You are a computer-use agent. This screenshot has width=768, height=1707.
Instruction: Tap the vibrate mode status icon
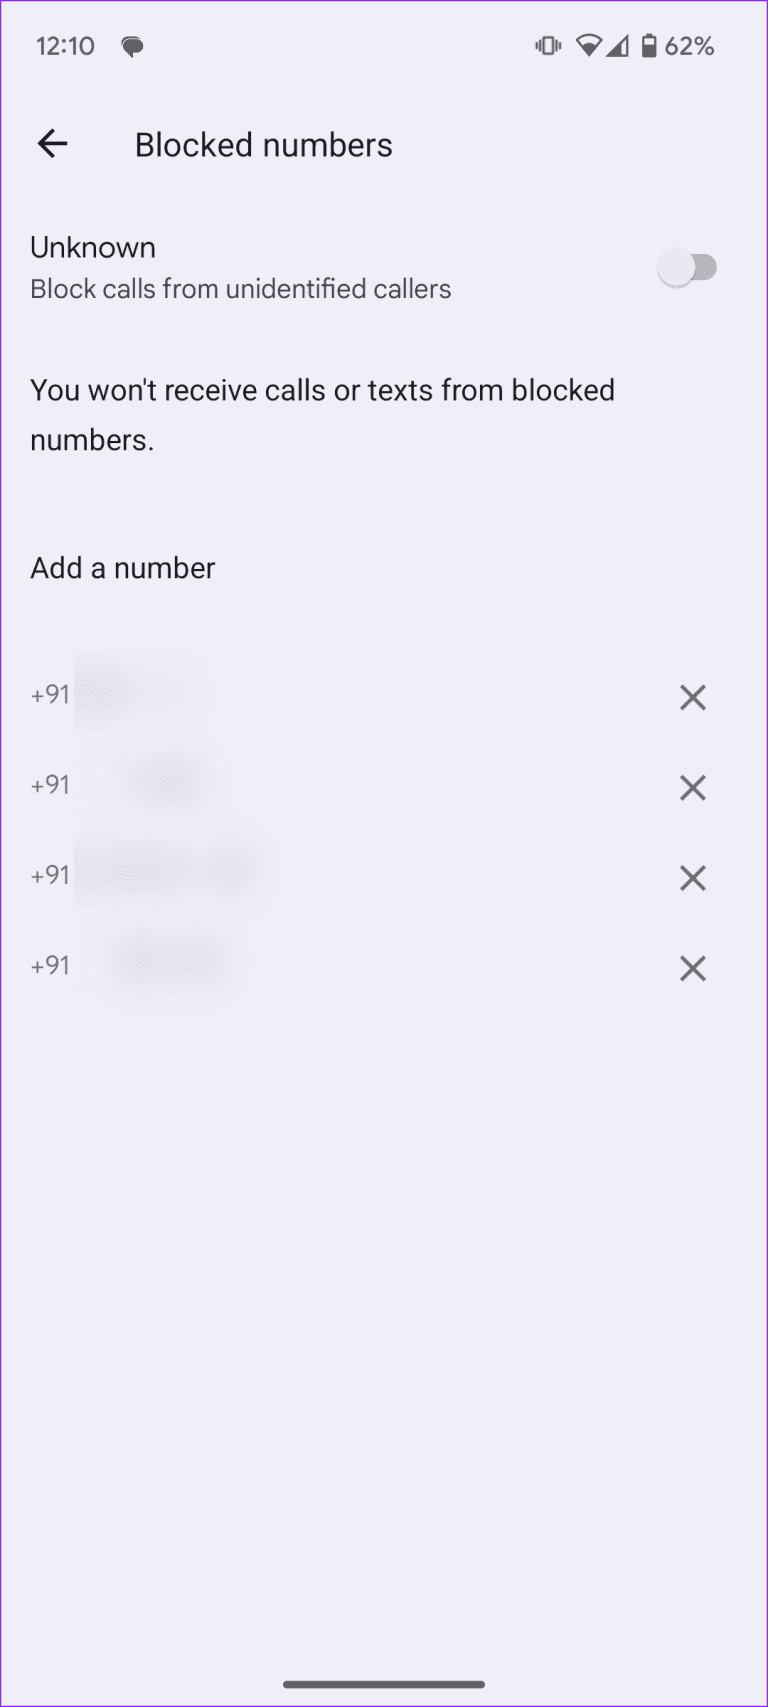(547, 45)
